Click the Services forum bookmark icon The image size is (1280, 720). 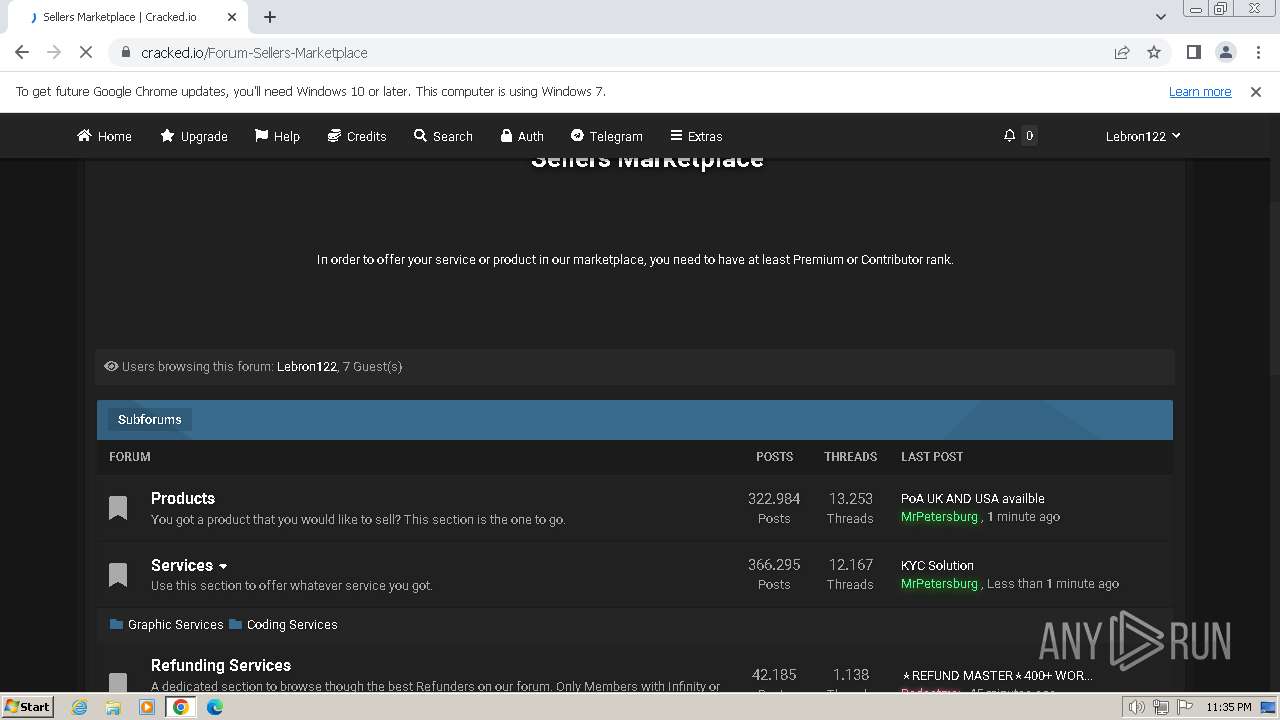pos(118,575)
